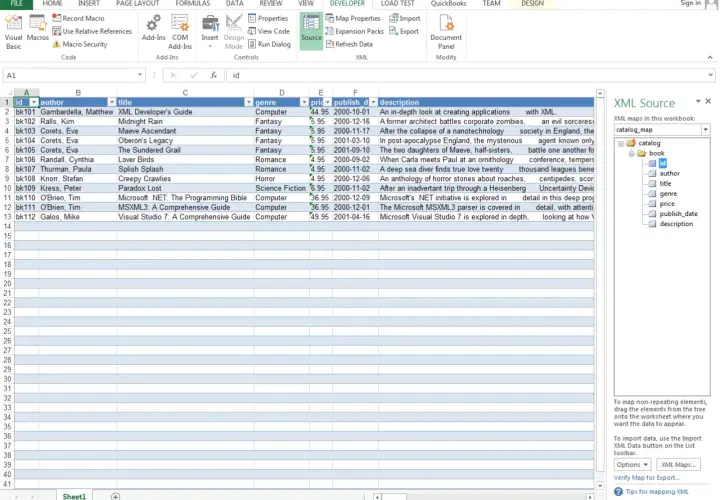Select cell 'Gambardella, Matthew'

coord(78,112)
